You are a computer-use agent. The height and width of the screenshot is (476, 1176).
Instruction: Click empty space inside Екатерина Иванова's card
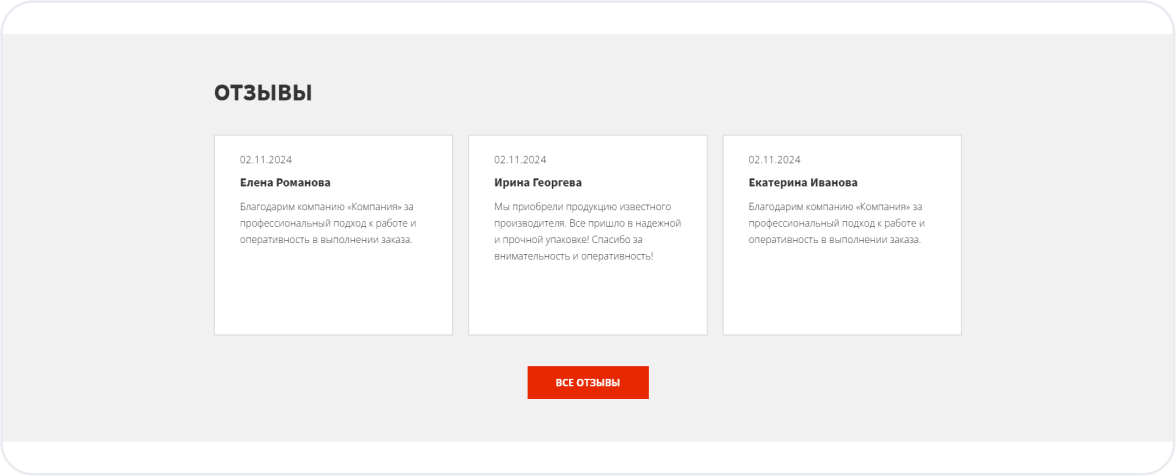tap(841, 295)
